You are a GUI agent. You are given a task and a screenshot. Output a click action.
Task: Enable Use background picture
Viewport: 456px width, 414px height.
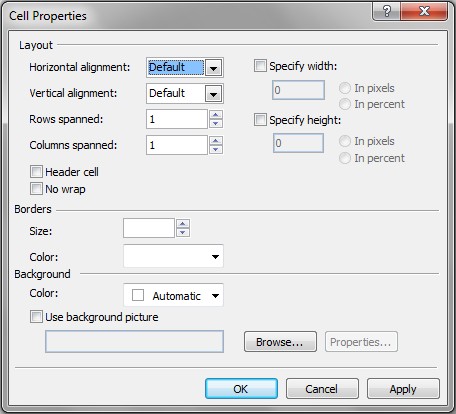pyautogui.click(x=36, y=316)
